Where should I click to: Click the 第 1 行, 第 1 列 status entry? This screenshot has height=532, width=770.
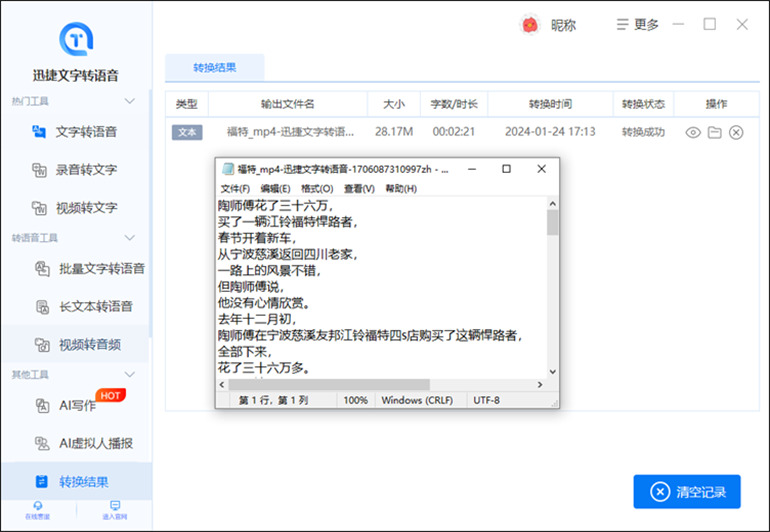(273, 400)
